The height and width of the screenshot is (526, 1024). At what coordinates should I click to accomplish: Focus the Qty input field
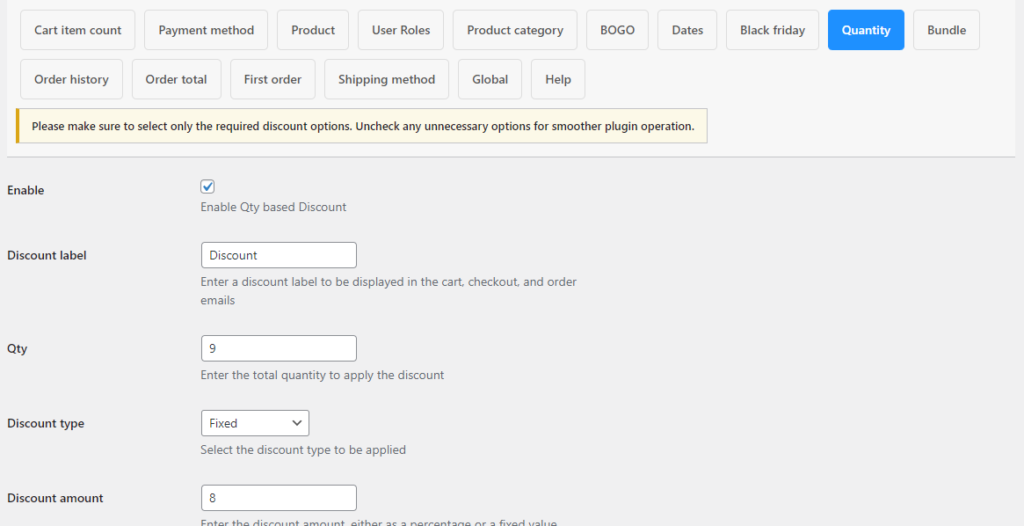pos(279,348)
